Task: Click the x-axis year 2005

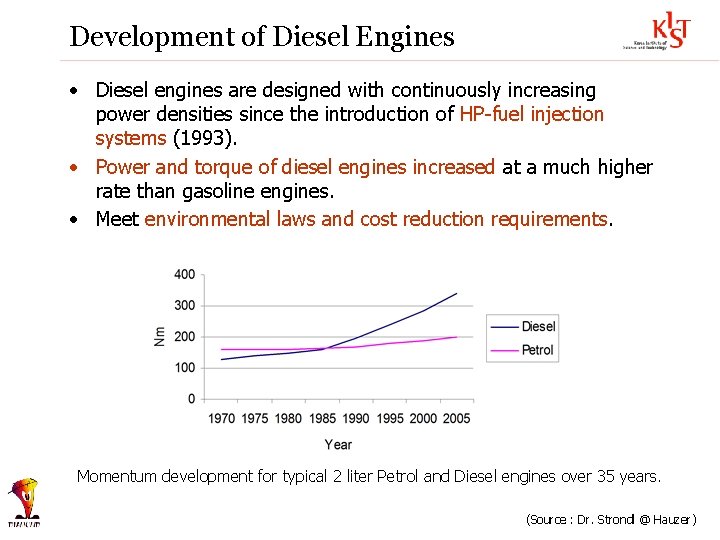Action: pos(456,419)
